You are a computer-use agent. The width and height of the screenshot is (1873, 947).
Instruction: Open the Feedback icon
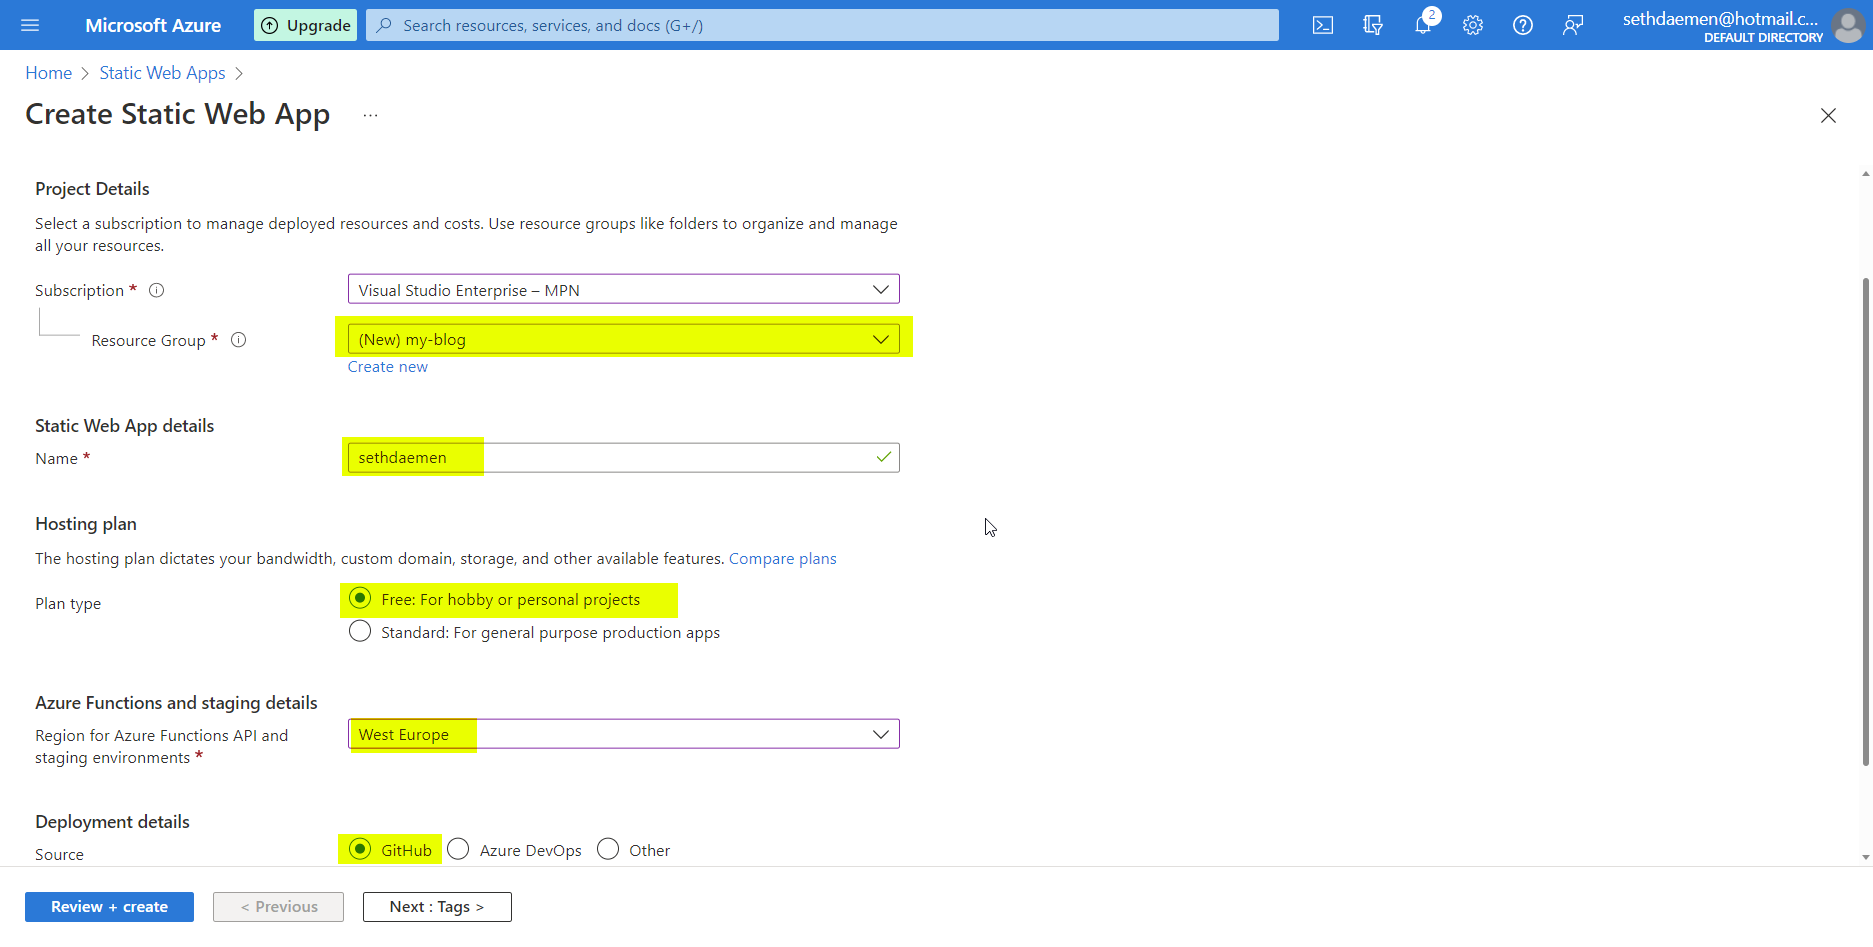tap(1573, 25)
